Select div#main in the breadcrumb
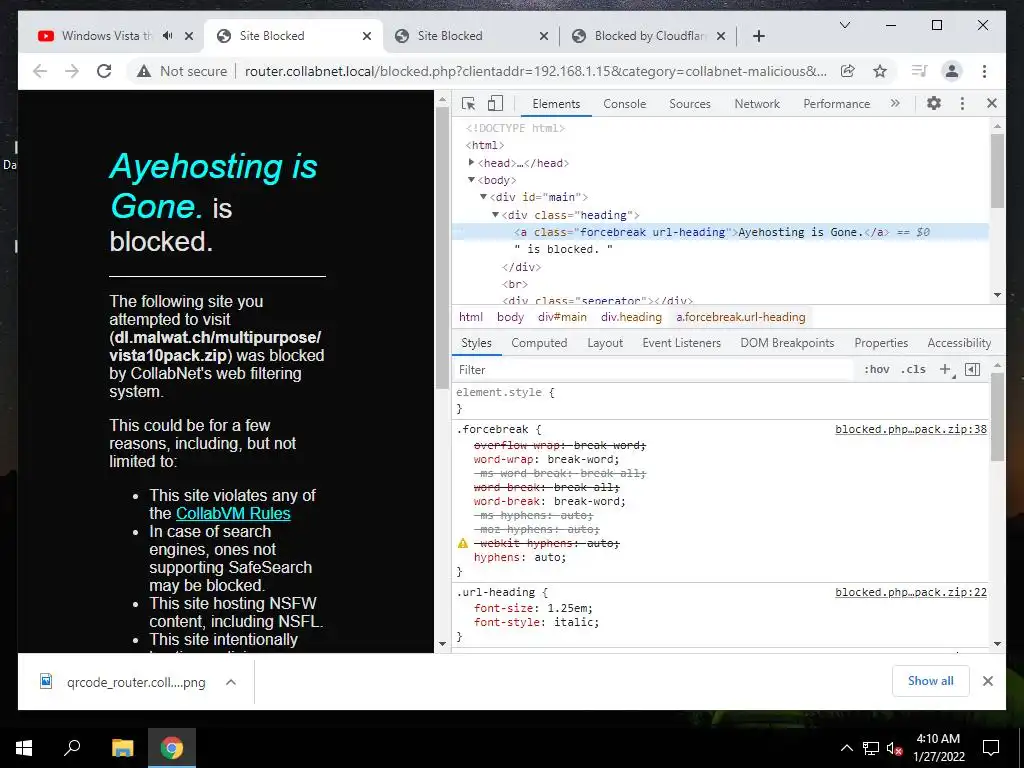Image resolution: width=1024 pixels, height=768 pixels. click(x=562, y=317)
